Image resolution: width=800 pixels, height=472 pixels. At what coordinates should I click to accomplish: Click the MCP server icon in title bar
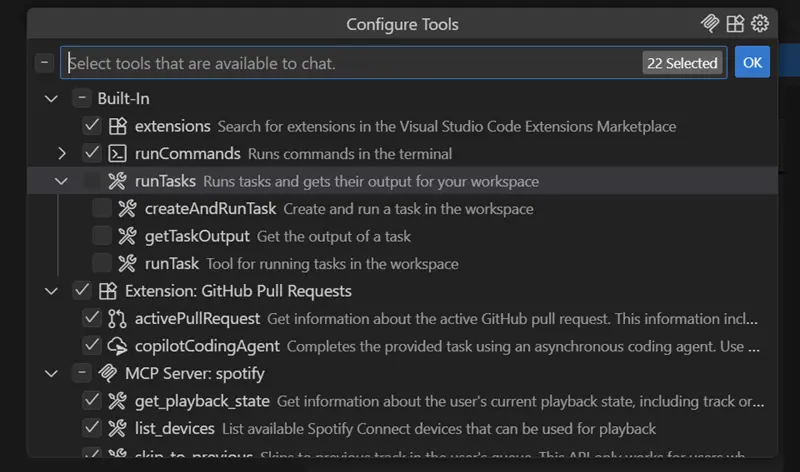710,23
